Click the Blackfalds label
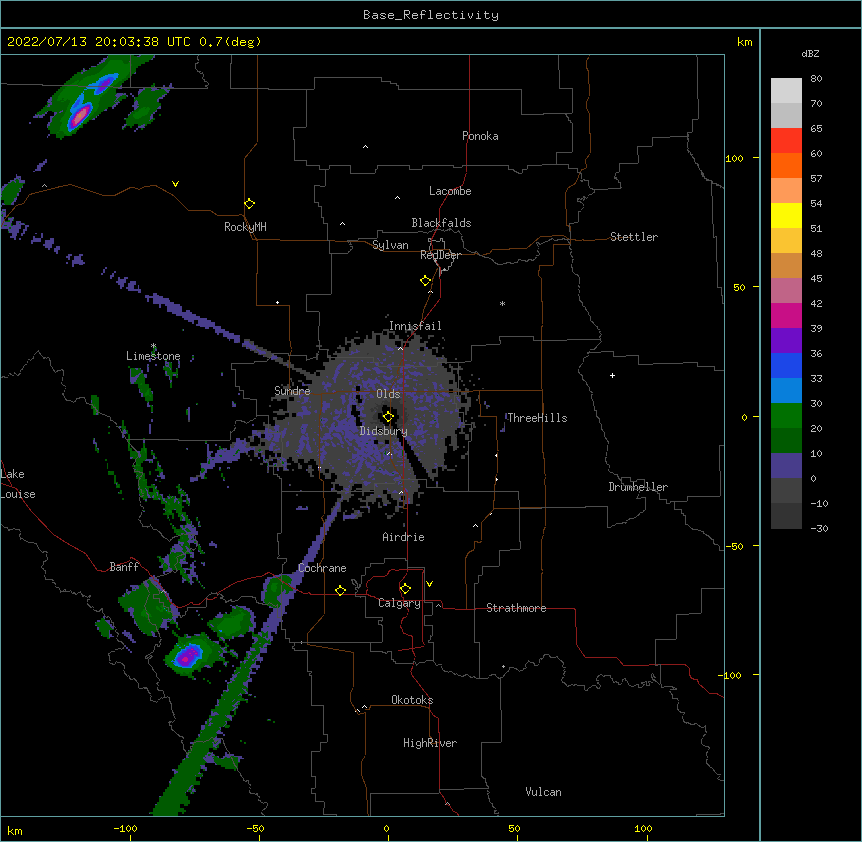 (441, 223)
